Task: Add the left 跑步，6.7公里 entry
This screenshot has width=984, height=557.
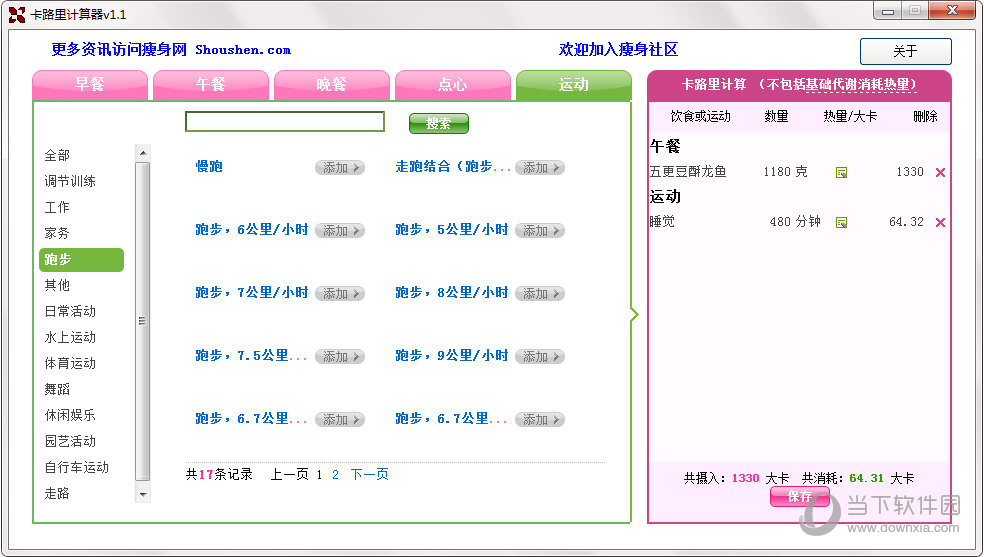Action: (x=340, y=419)
